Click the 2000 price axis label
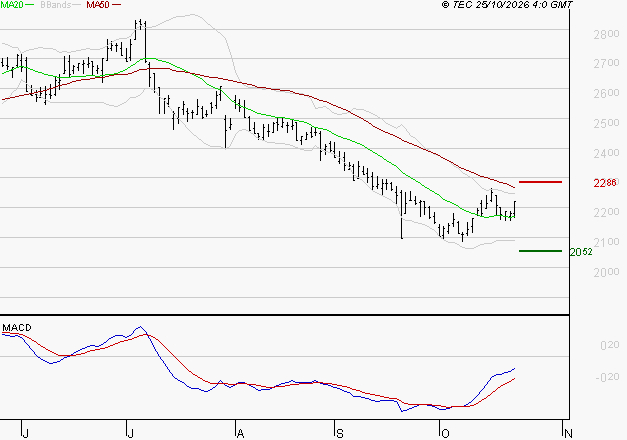The image size is (627, 440). click(x=606, y=272)
